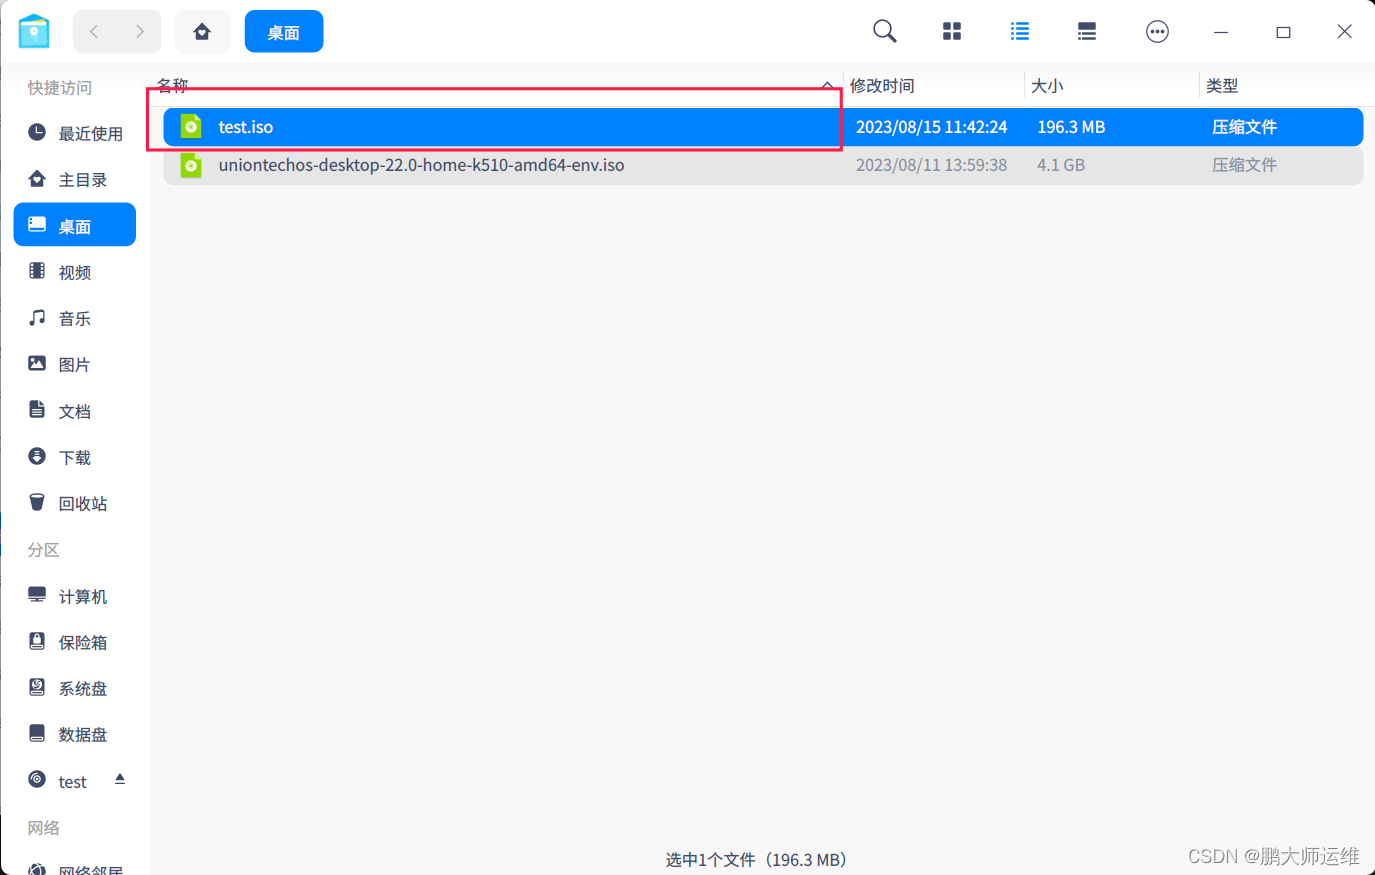Sort by 大小 column header
Viewport: 1375px width, 875px height.
tap(1047, 86)
